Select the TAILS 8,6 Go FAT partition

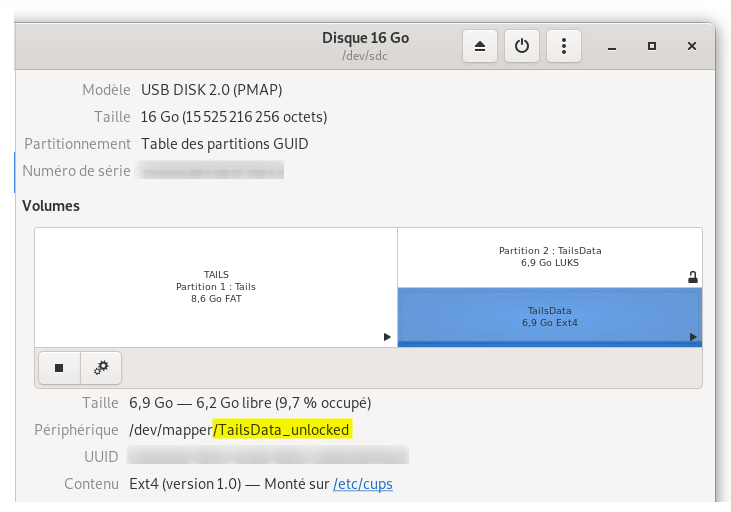216,286
